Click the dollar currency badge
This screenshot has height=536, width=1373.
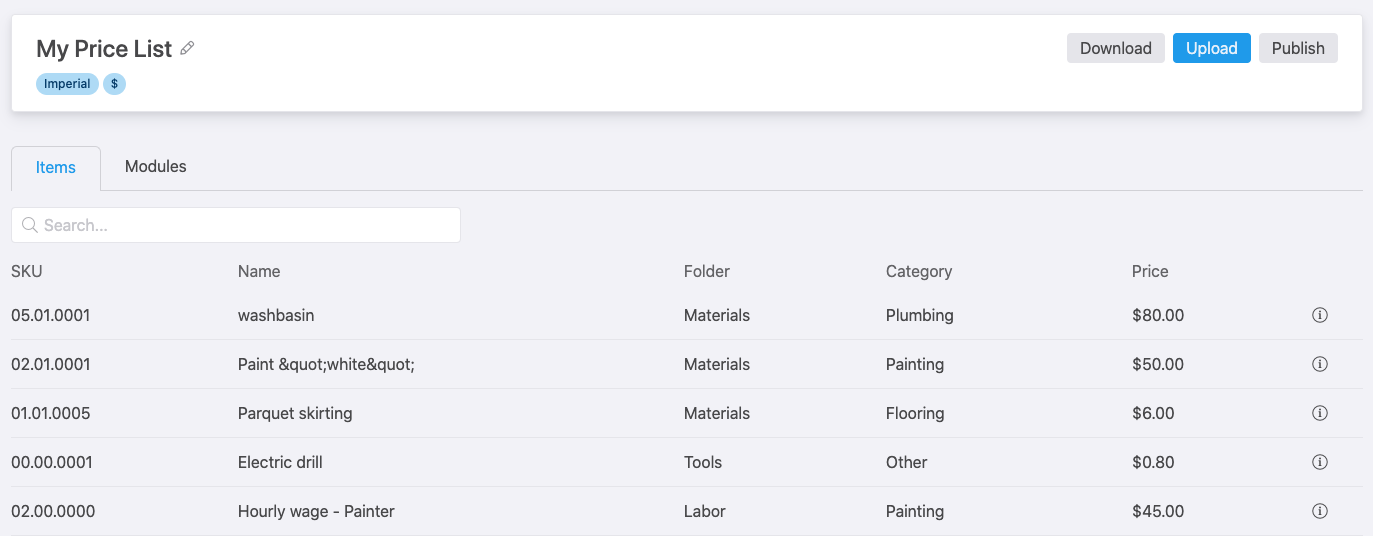pyautogui.click(x=115, y=84)
